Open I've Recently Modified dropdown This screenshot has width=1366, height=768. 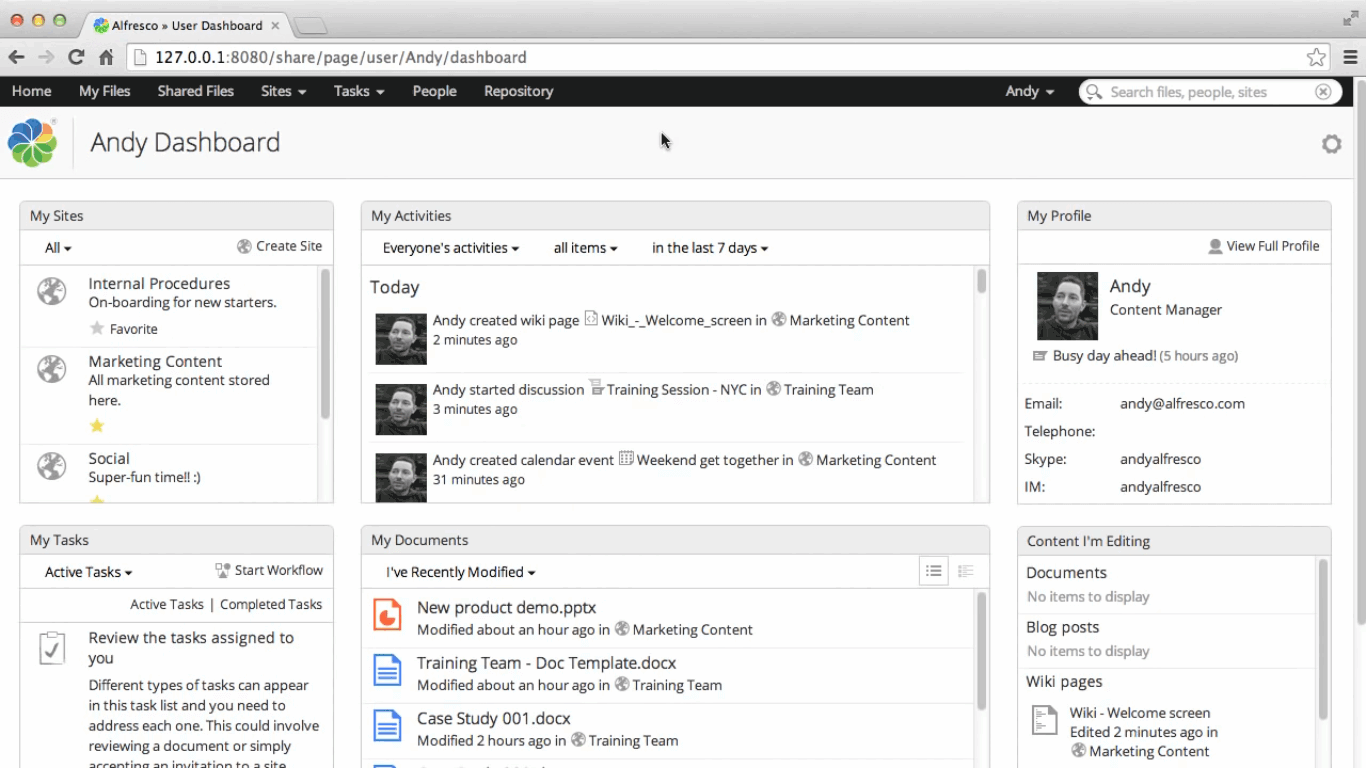(461, 572)
